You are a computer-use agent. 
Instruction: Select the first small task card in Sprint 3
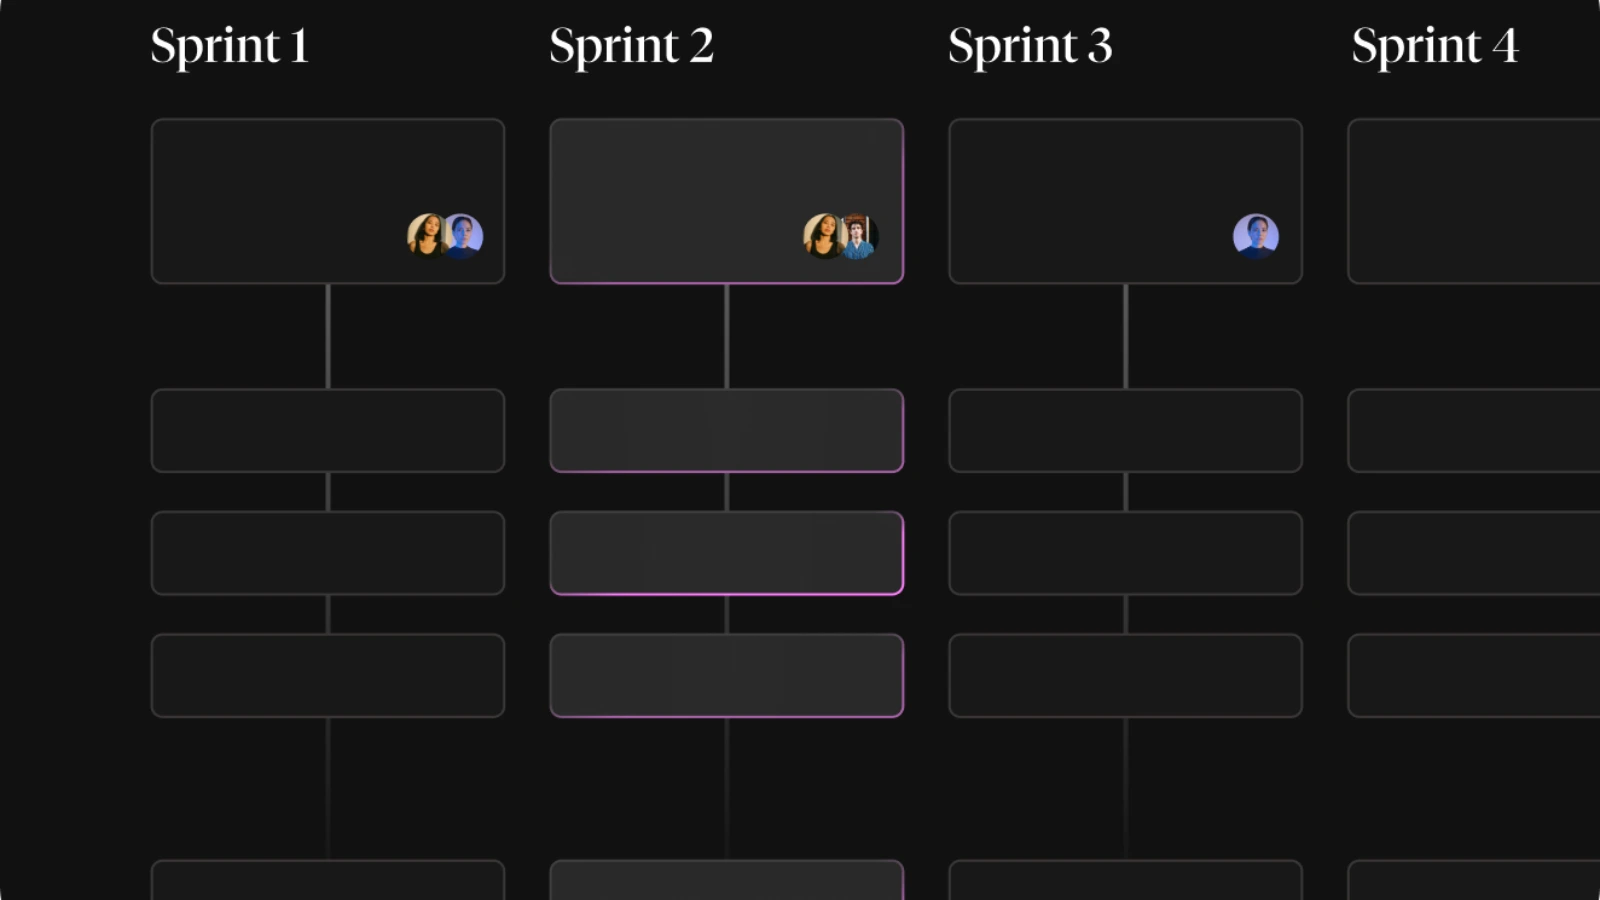pyautogui.click(x=1126, y=430)
